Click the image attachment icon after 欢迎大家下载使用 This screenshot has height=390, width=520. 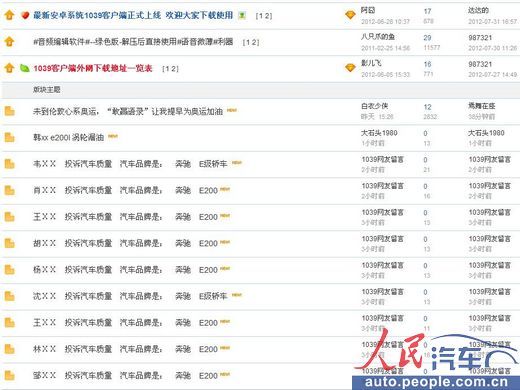click(x=242, y=15)
